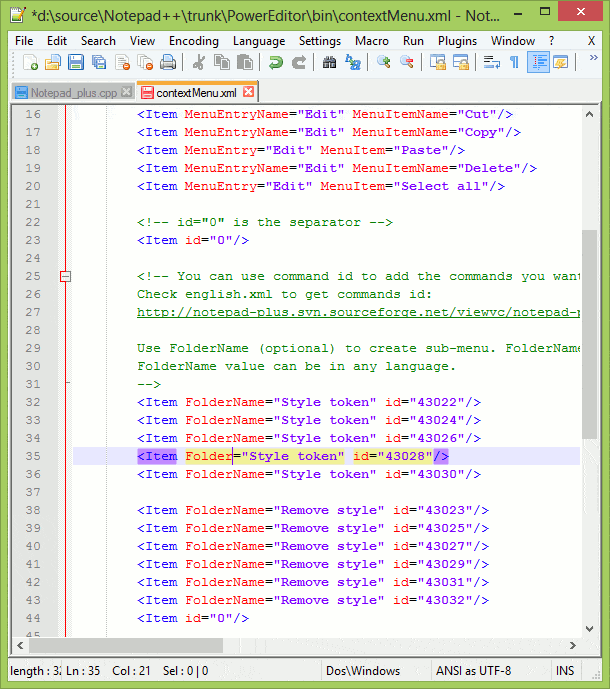Viewport: 610px width, 689px height.
Task: Switch to the Notepad_plus.cpp tab
Action: (74, 93)
